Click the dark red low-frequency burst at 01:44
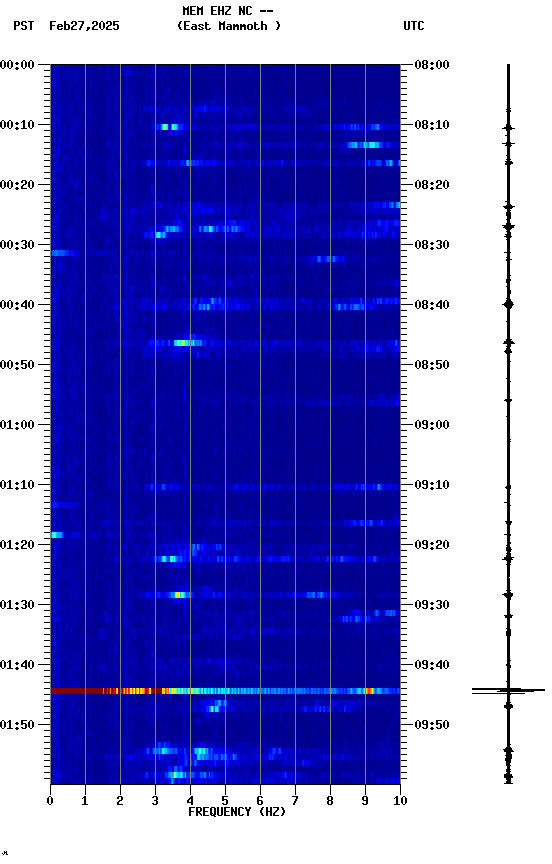The width and height of the screenshot is (552, 864). tap(76, 690)
